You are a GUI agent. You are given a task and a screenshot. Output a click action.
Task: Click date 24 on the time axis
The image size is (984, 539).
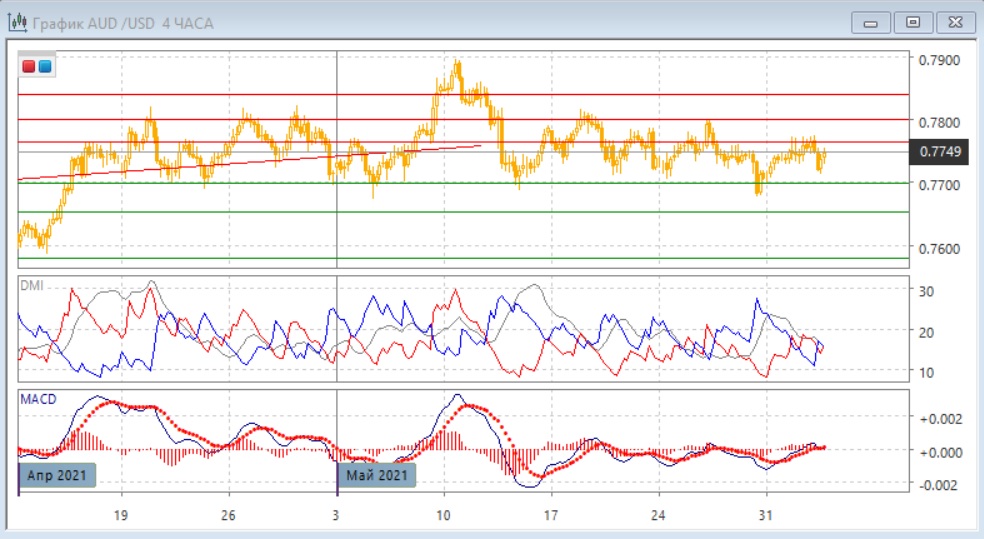point(658,516)
